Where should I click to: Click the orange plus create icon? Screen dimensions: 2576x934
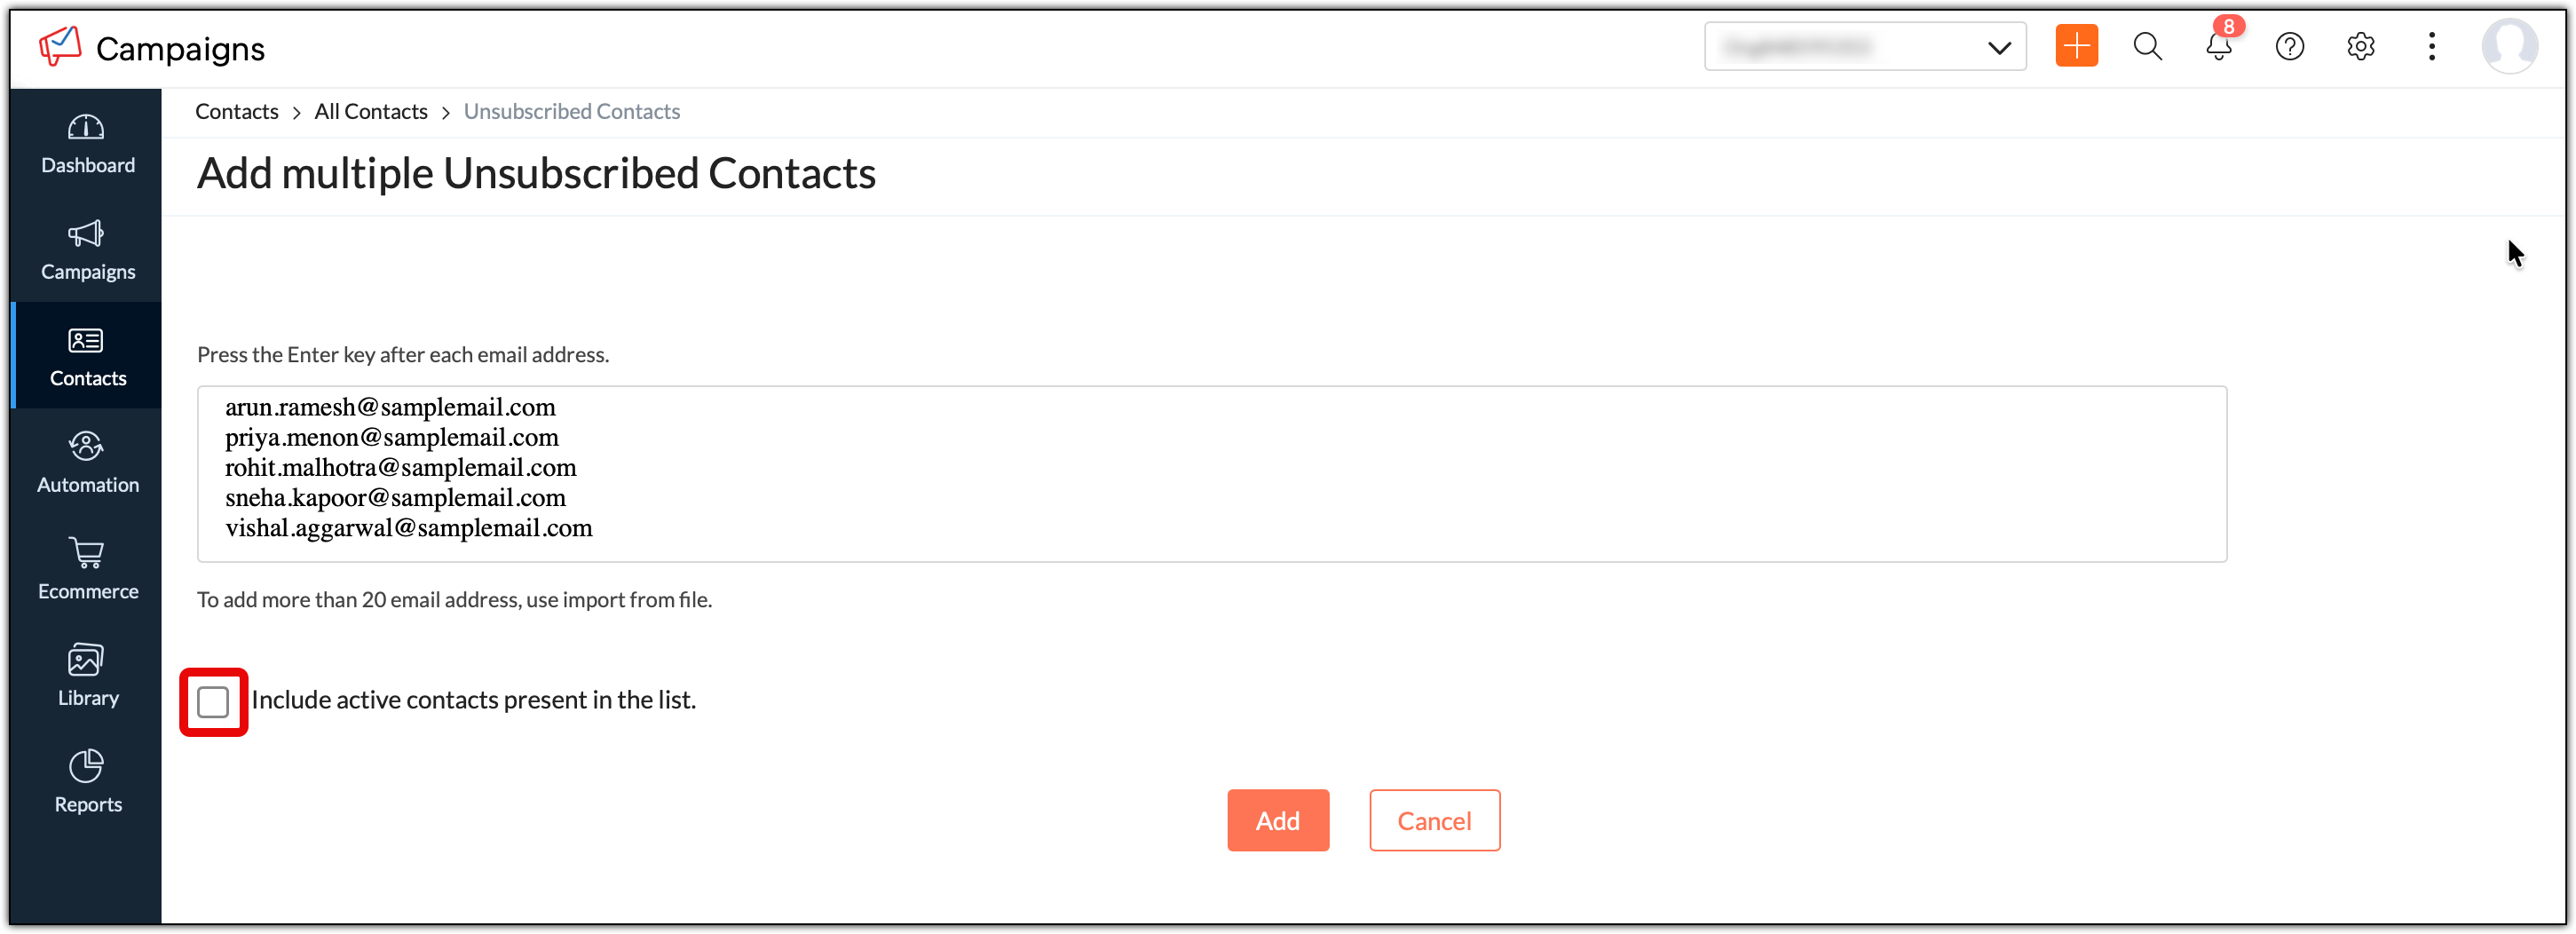(2076, 47)
